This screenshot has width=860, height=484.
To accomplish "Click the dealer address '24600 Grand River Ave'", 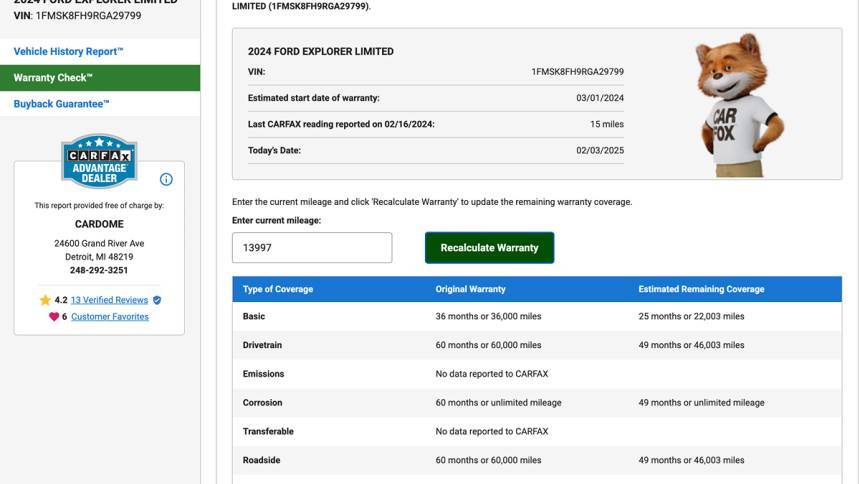I will 99,244.
